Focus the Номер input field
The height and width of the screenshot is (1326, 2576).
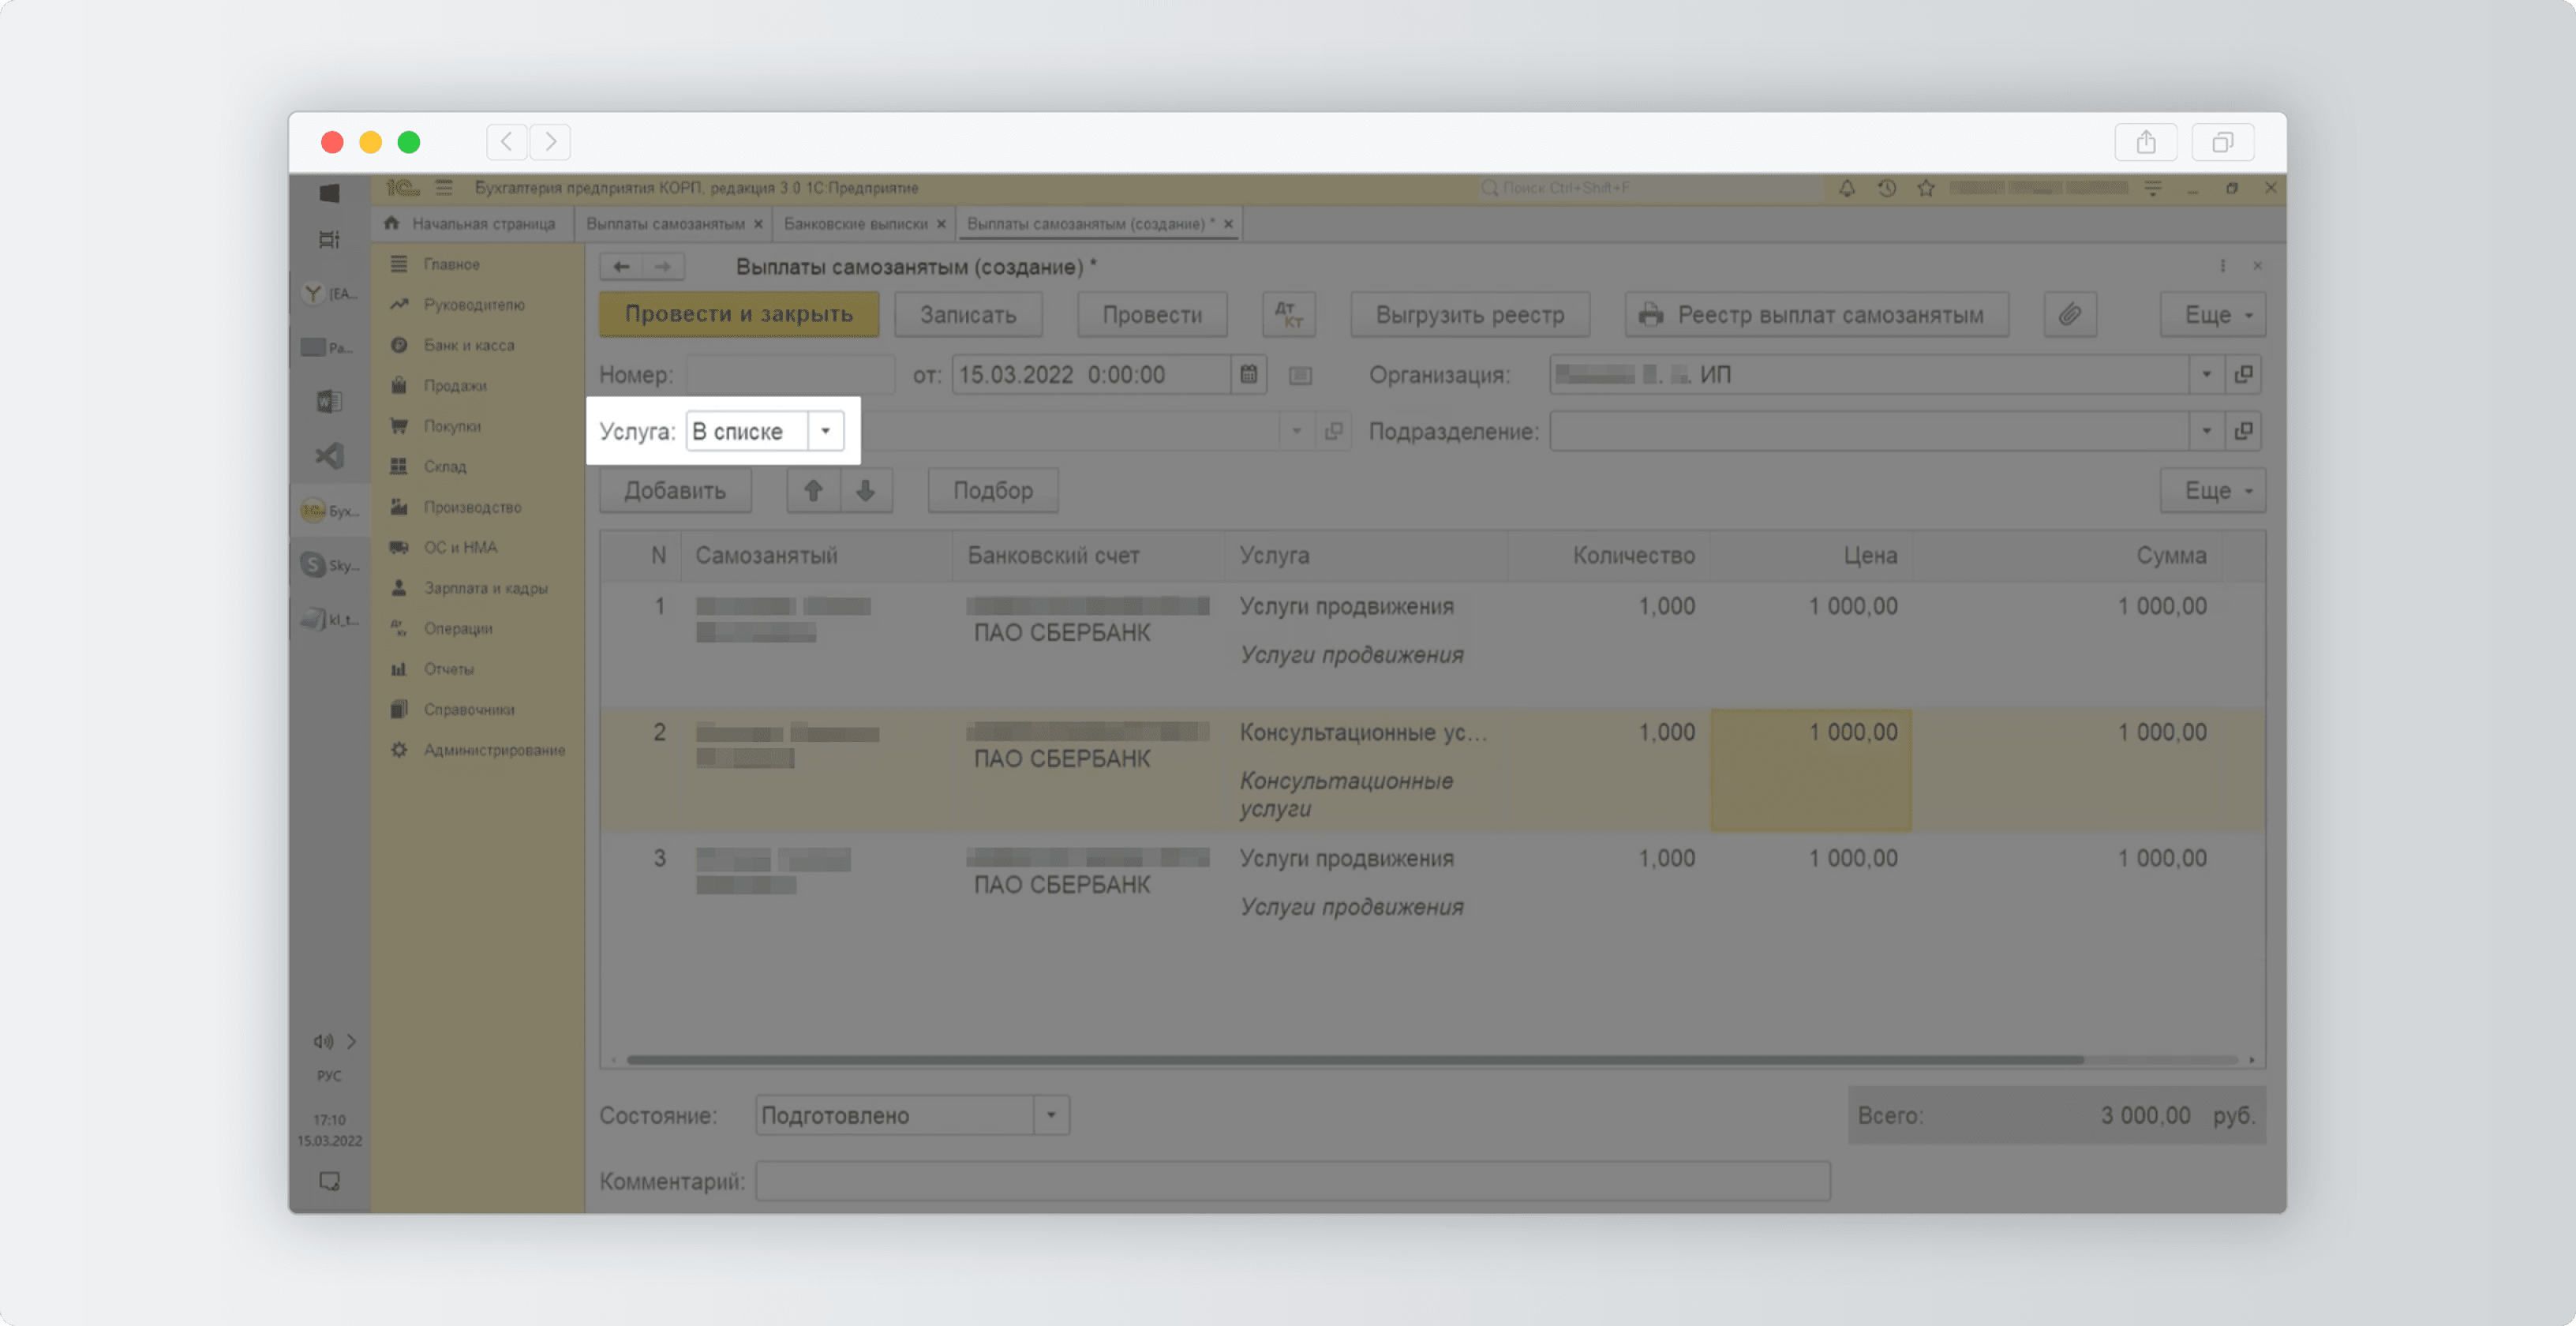pyautogui.click(x=790, y=375)
